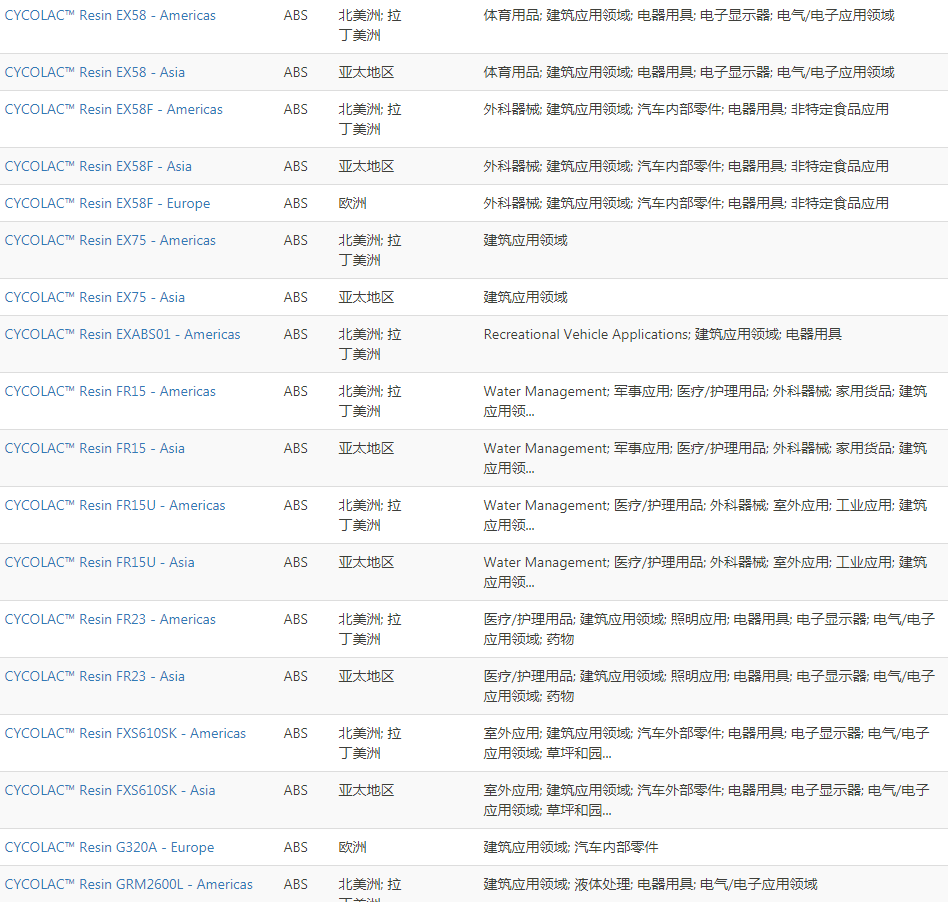Open CYCOLAC Resin EX58F - Europe link

108,204
